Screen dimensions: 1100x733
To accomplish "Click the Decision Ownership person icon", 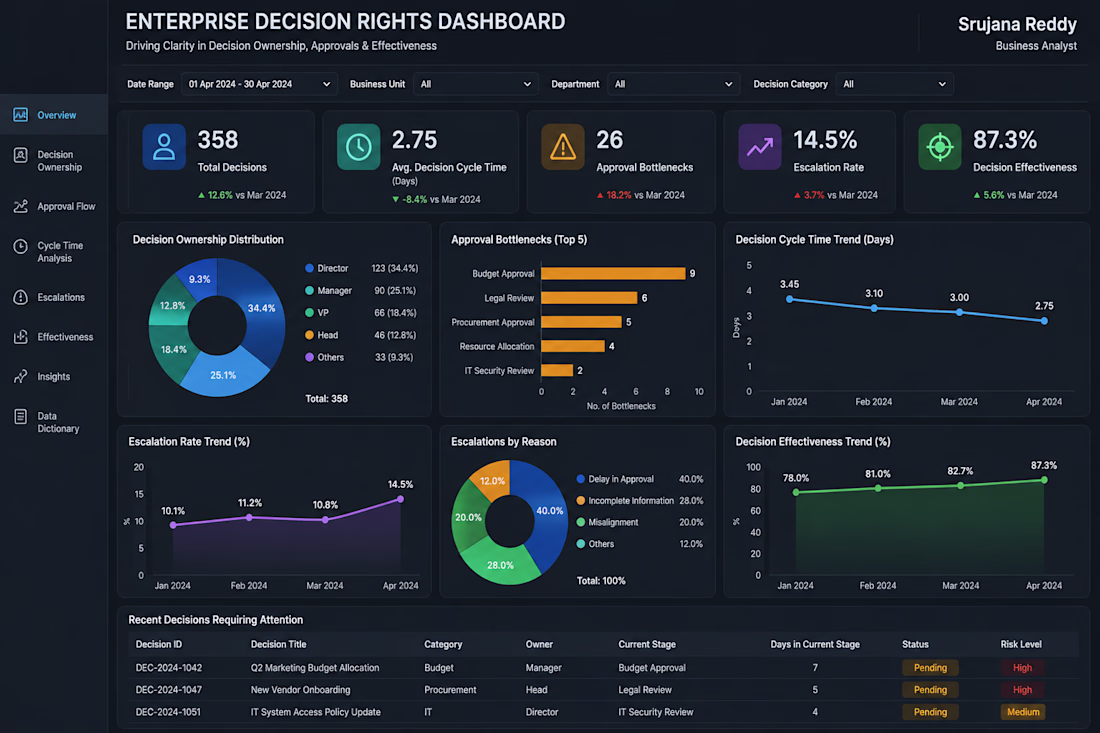I will point(20,155).
